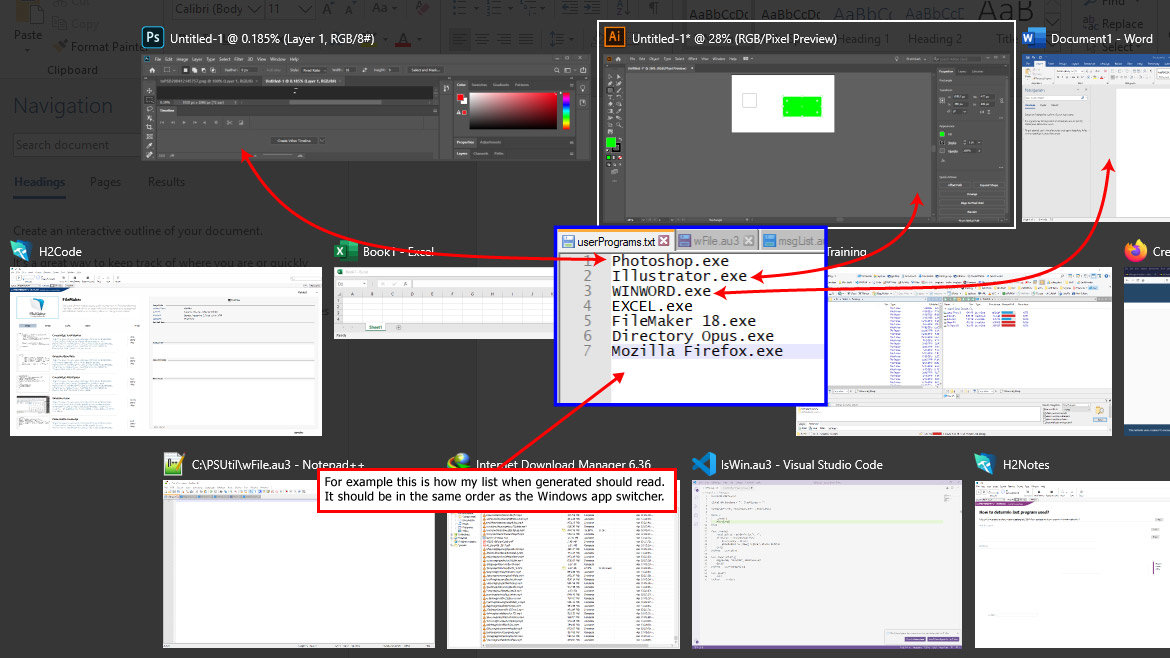
Task: Click Clear Formatting eraser icon in Word
Action: 423,8
